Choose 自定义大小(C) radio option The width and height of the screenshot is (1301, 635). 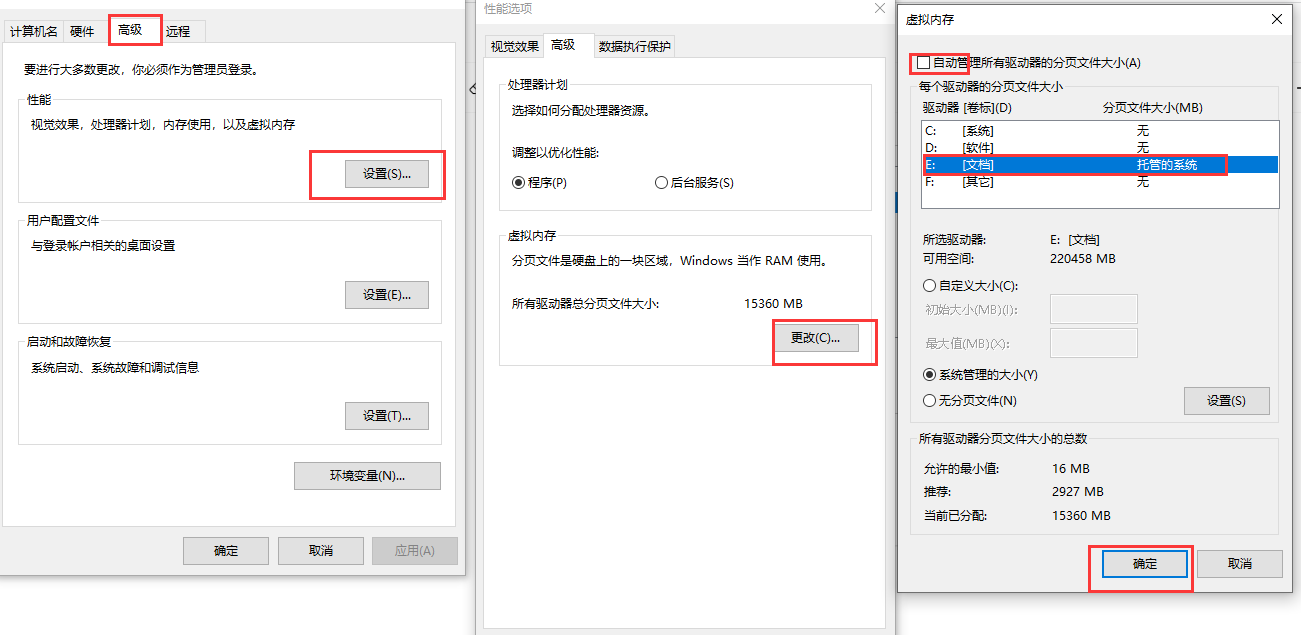pyautogui.click(x=970, y=286)
